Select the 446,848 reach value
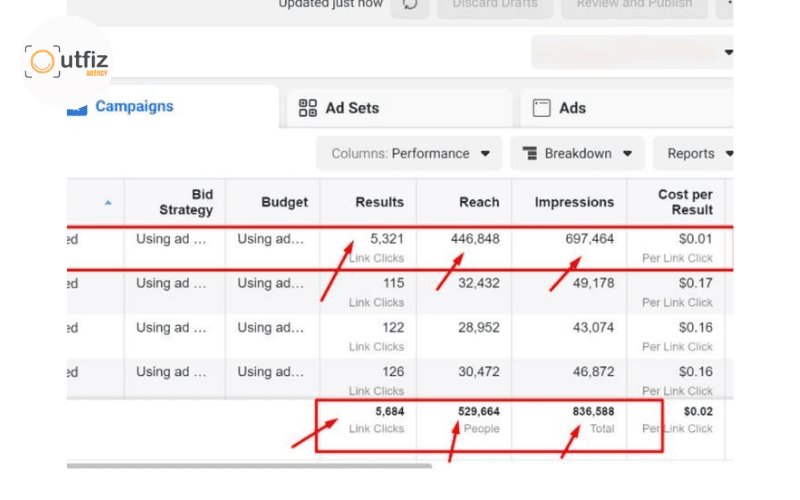Viewport: 800px width, 500px height. [475, 239]
